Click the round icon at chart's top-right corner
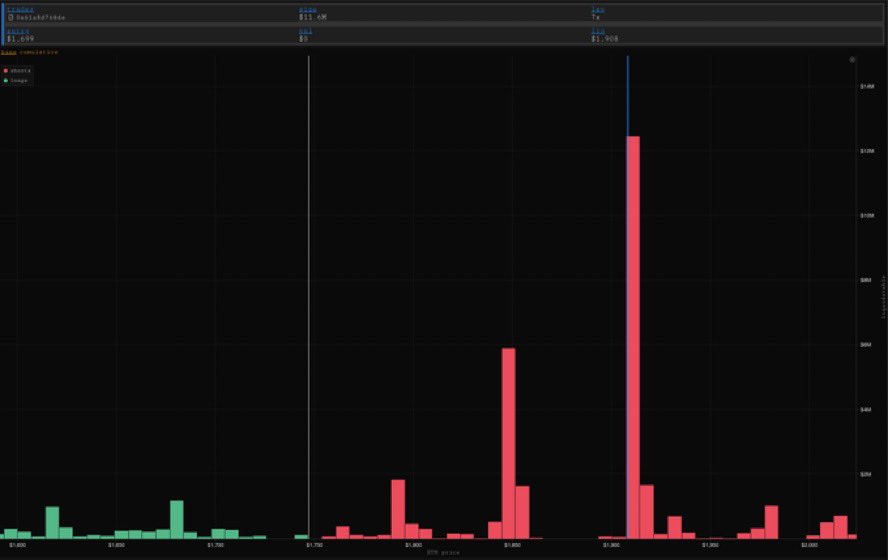 pos(852,60)
